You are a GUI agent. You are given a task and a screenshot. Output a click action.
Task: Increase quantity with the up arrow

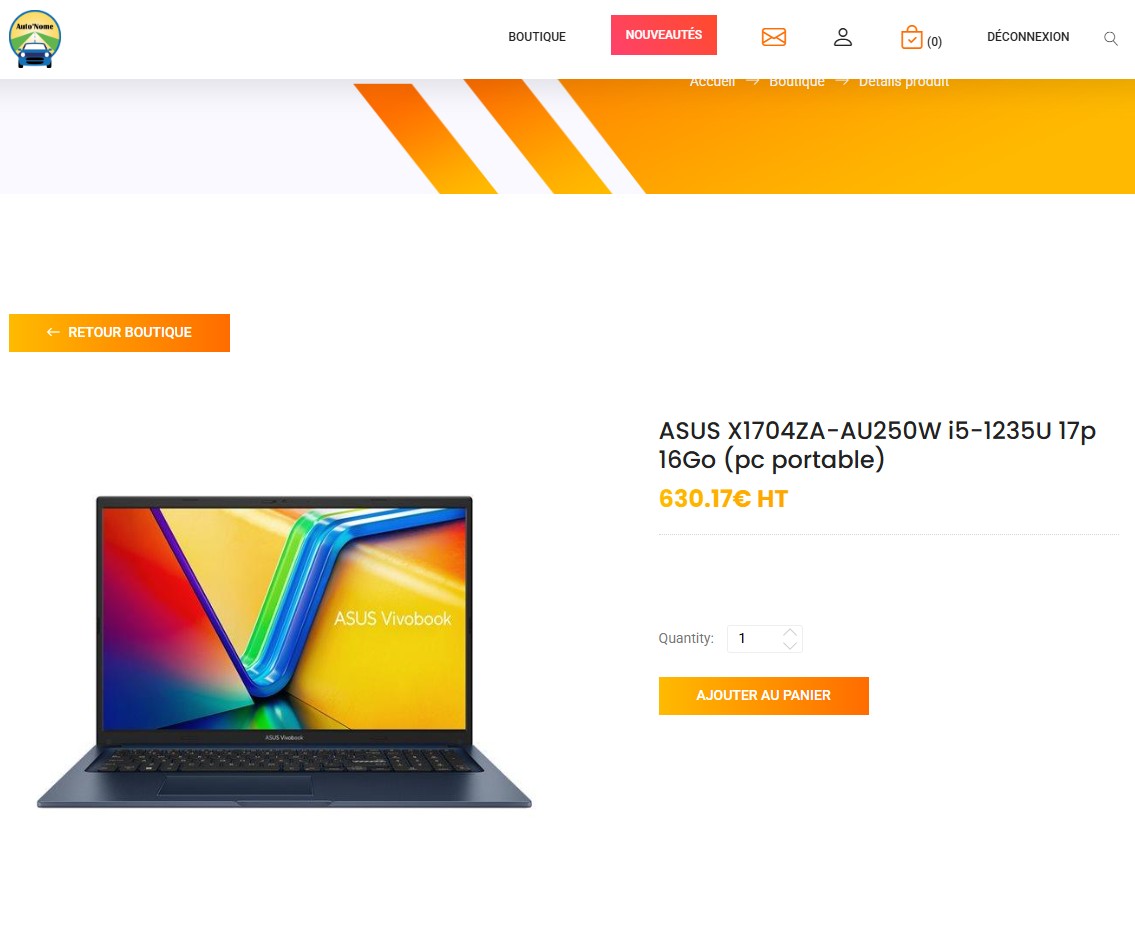[x=790, y=632]
